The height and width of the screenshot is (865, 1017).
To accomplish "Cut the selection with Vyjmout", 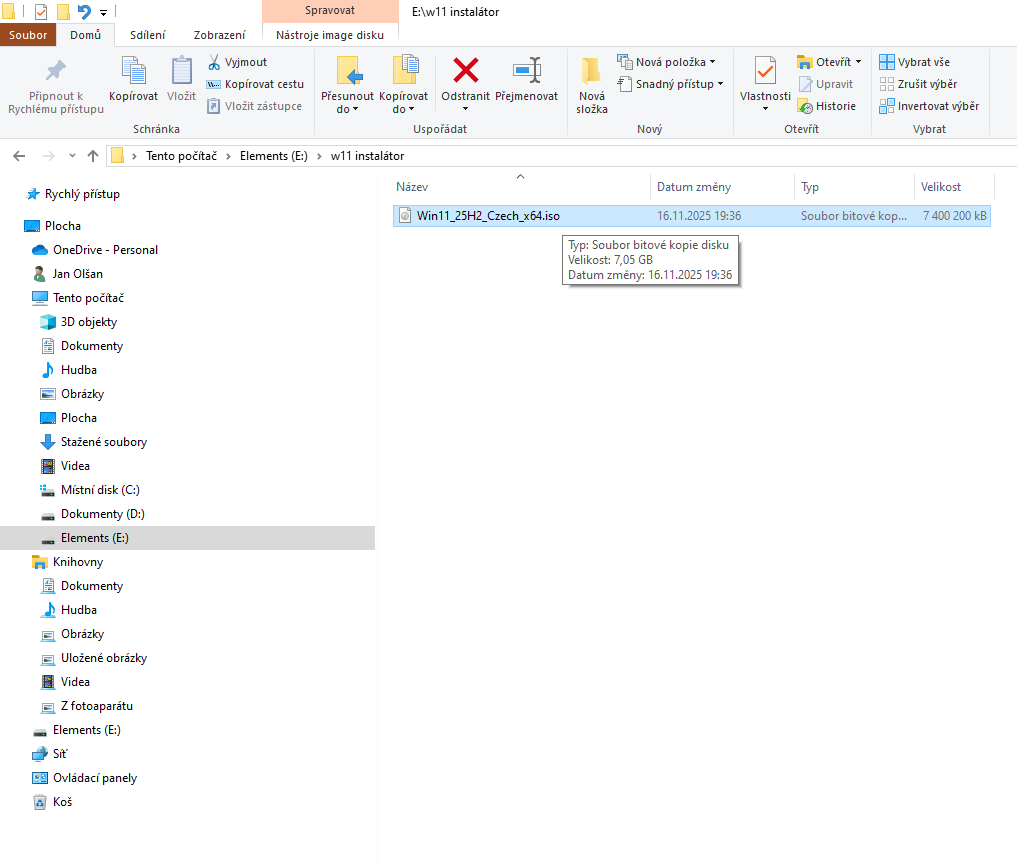I will pos(237,62).
